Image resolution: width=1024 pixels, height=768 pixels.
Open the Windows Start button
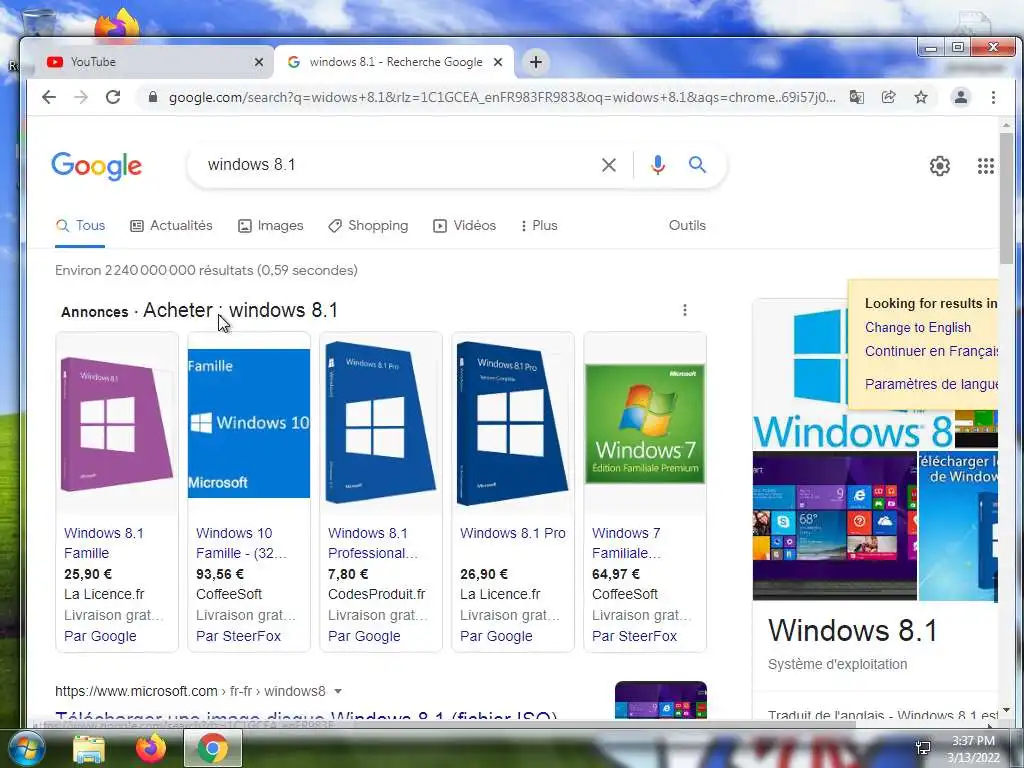25,748
